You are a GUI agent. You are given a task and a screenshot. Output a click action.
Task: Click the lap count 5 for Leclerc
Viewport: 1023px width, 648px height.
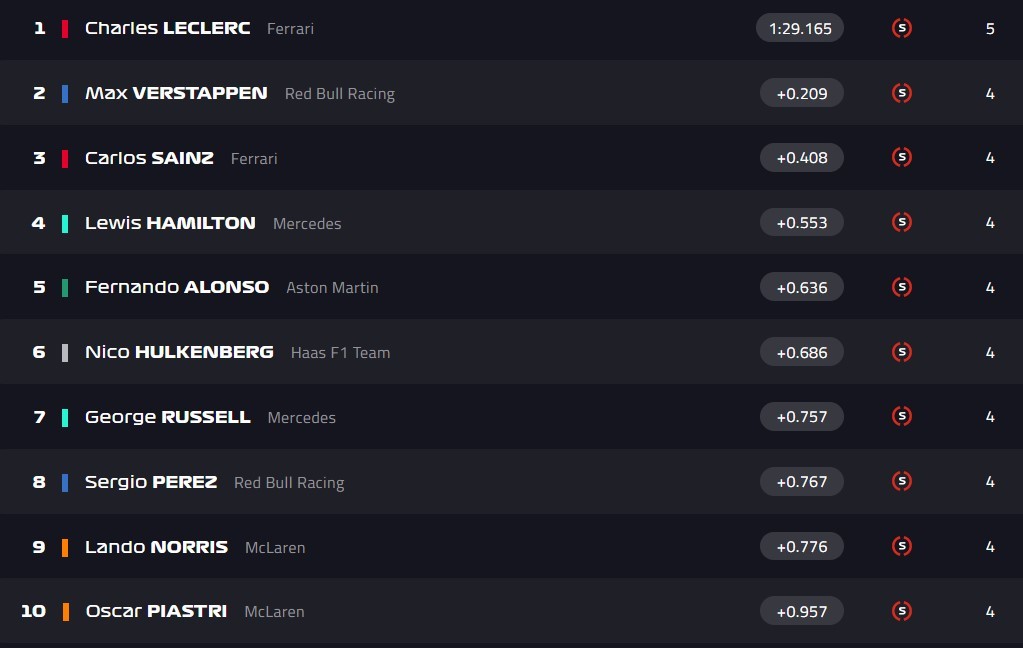(x=990, y=29)
